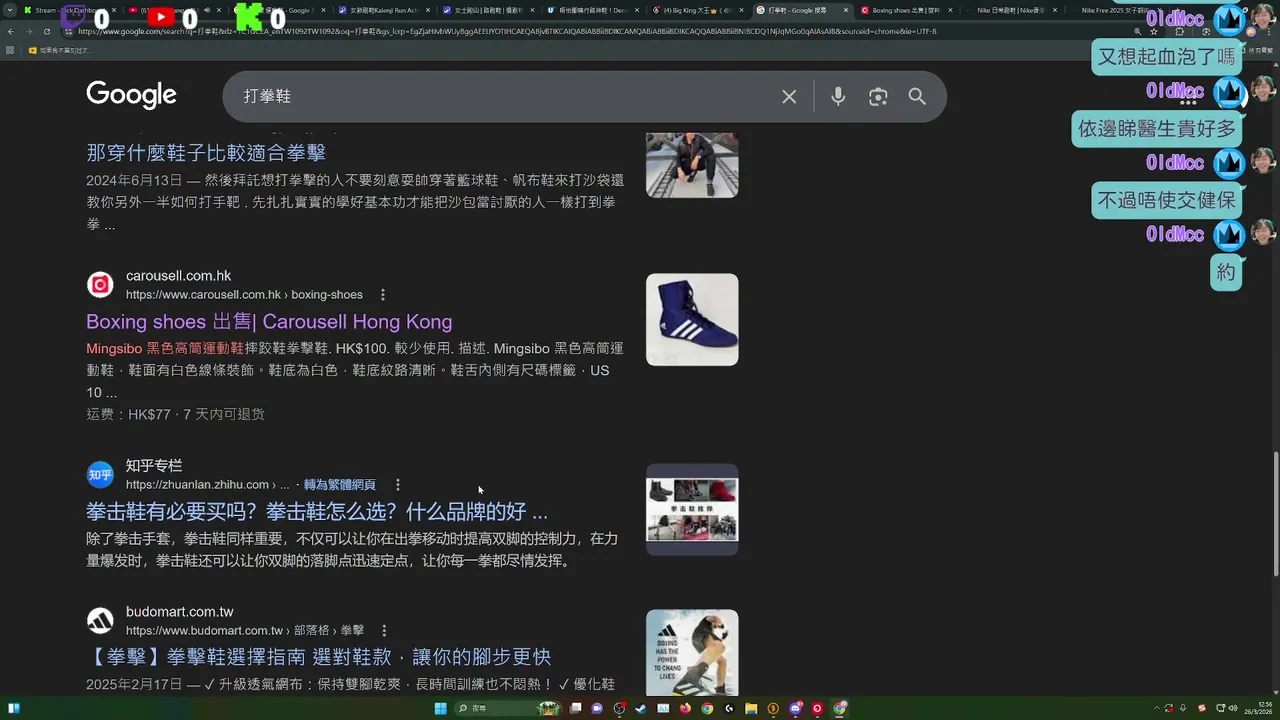Open the 拳击鞋有必要买吗 Zhihu result
The width and height of the screenshot is (1280, 720).
[317, 512]
